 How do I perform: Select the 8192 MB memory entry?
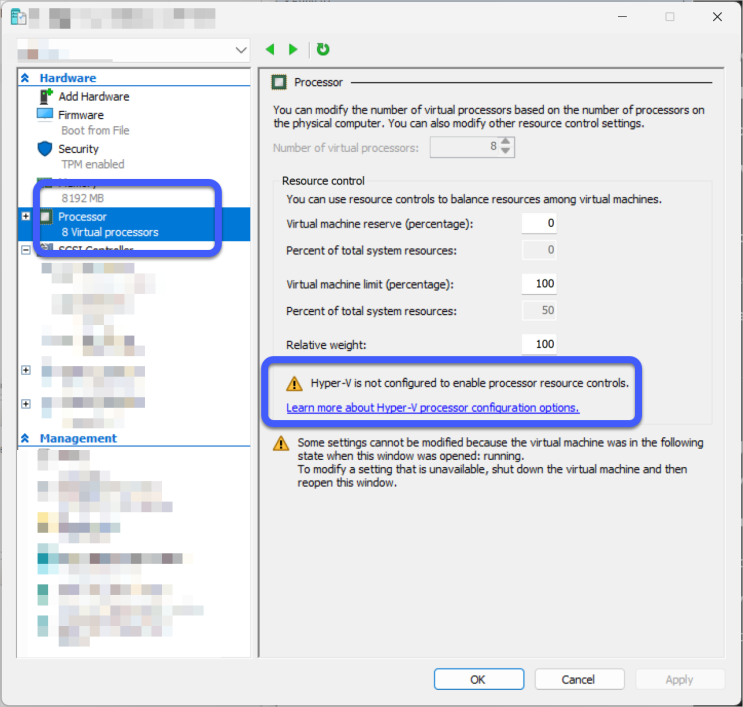[x=82, y=198]
